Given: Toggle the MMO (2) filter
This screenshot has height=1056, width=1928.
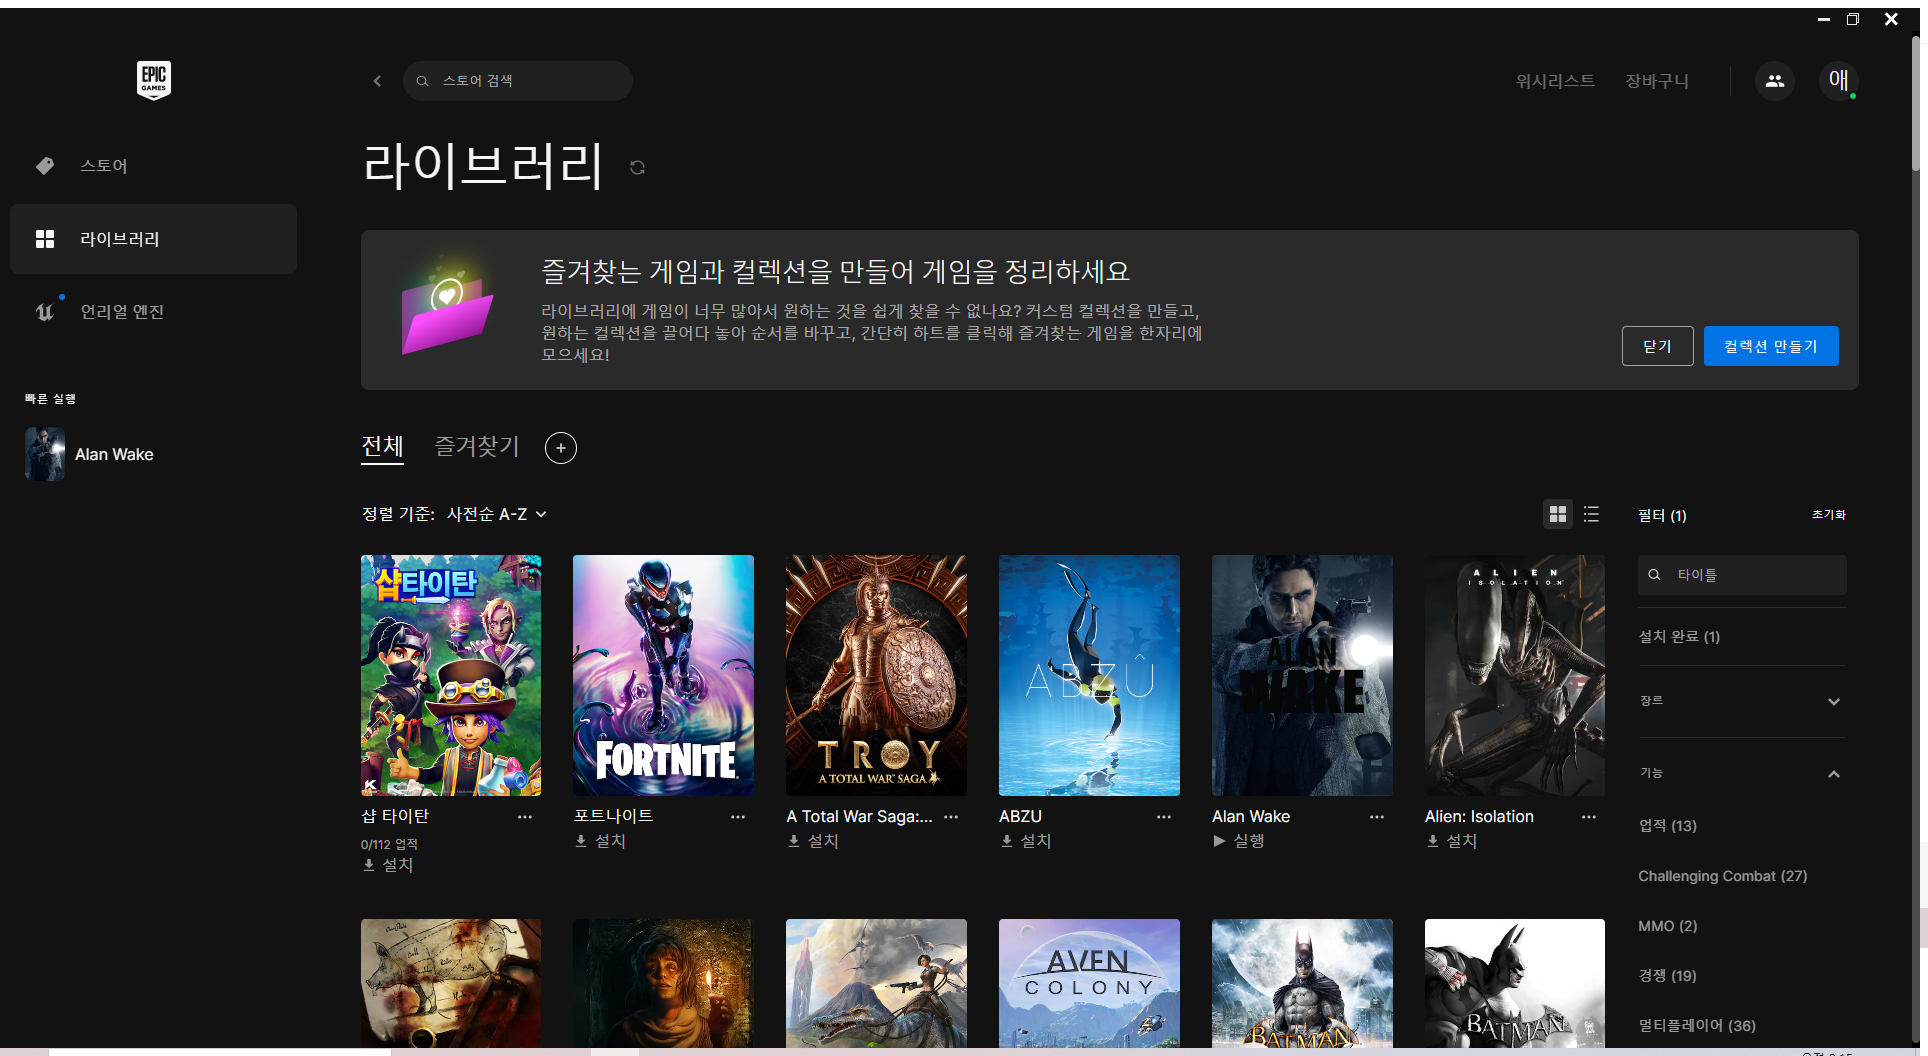Looking at the screenshot, I should [1667, 926].
